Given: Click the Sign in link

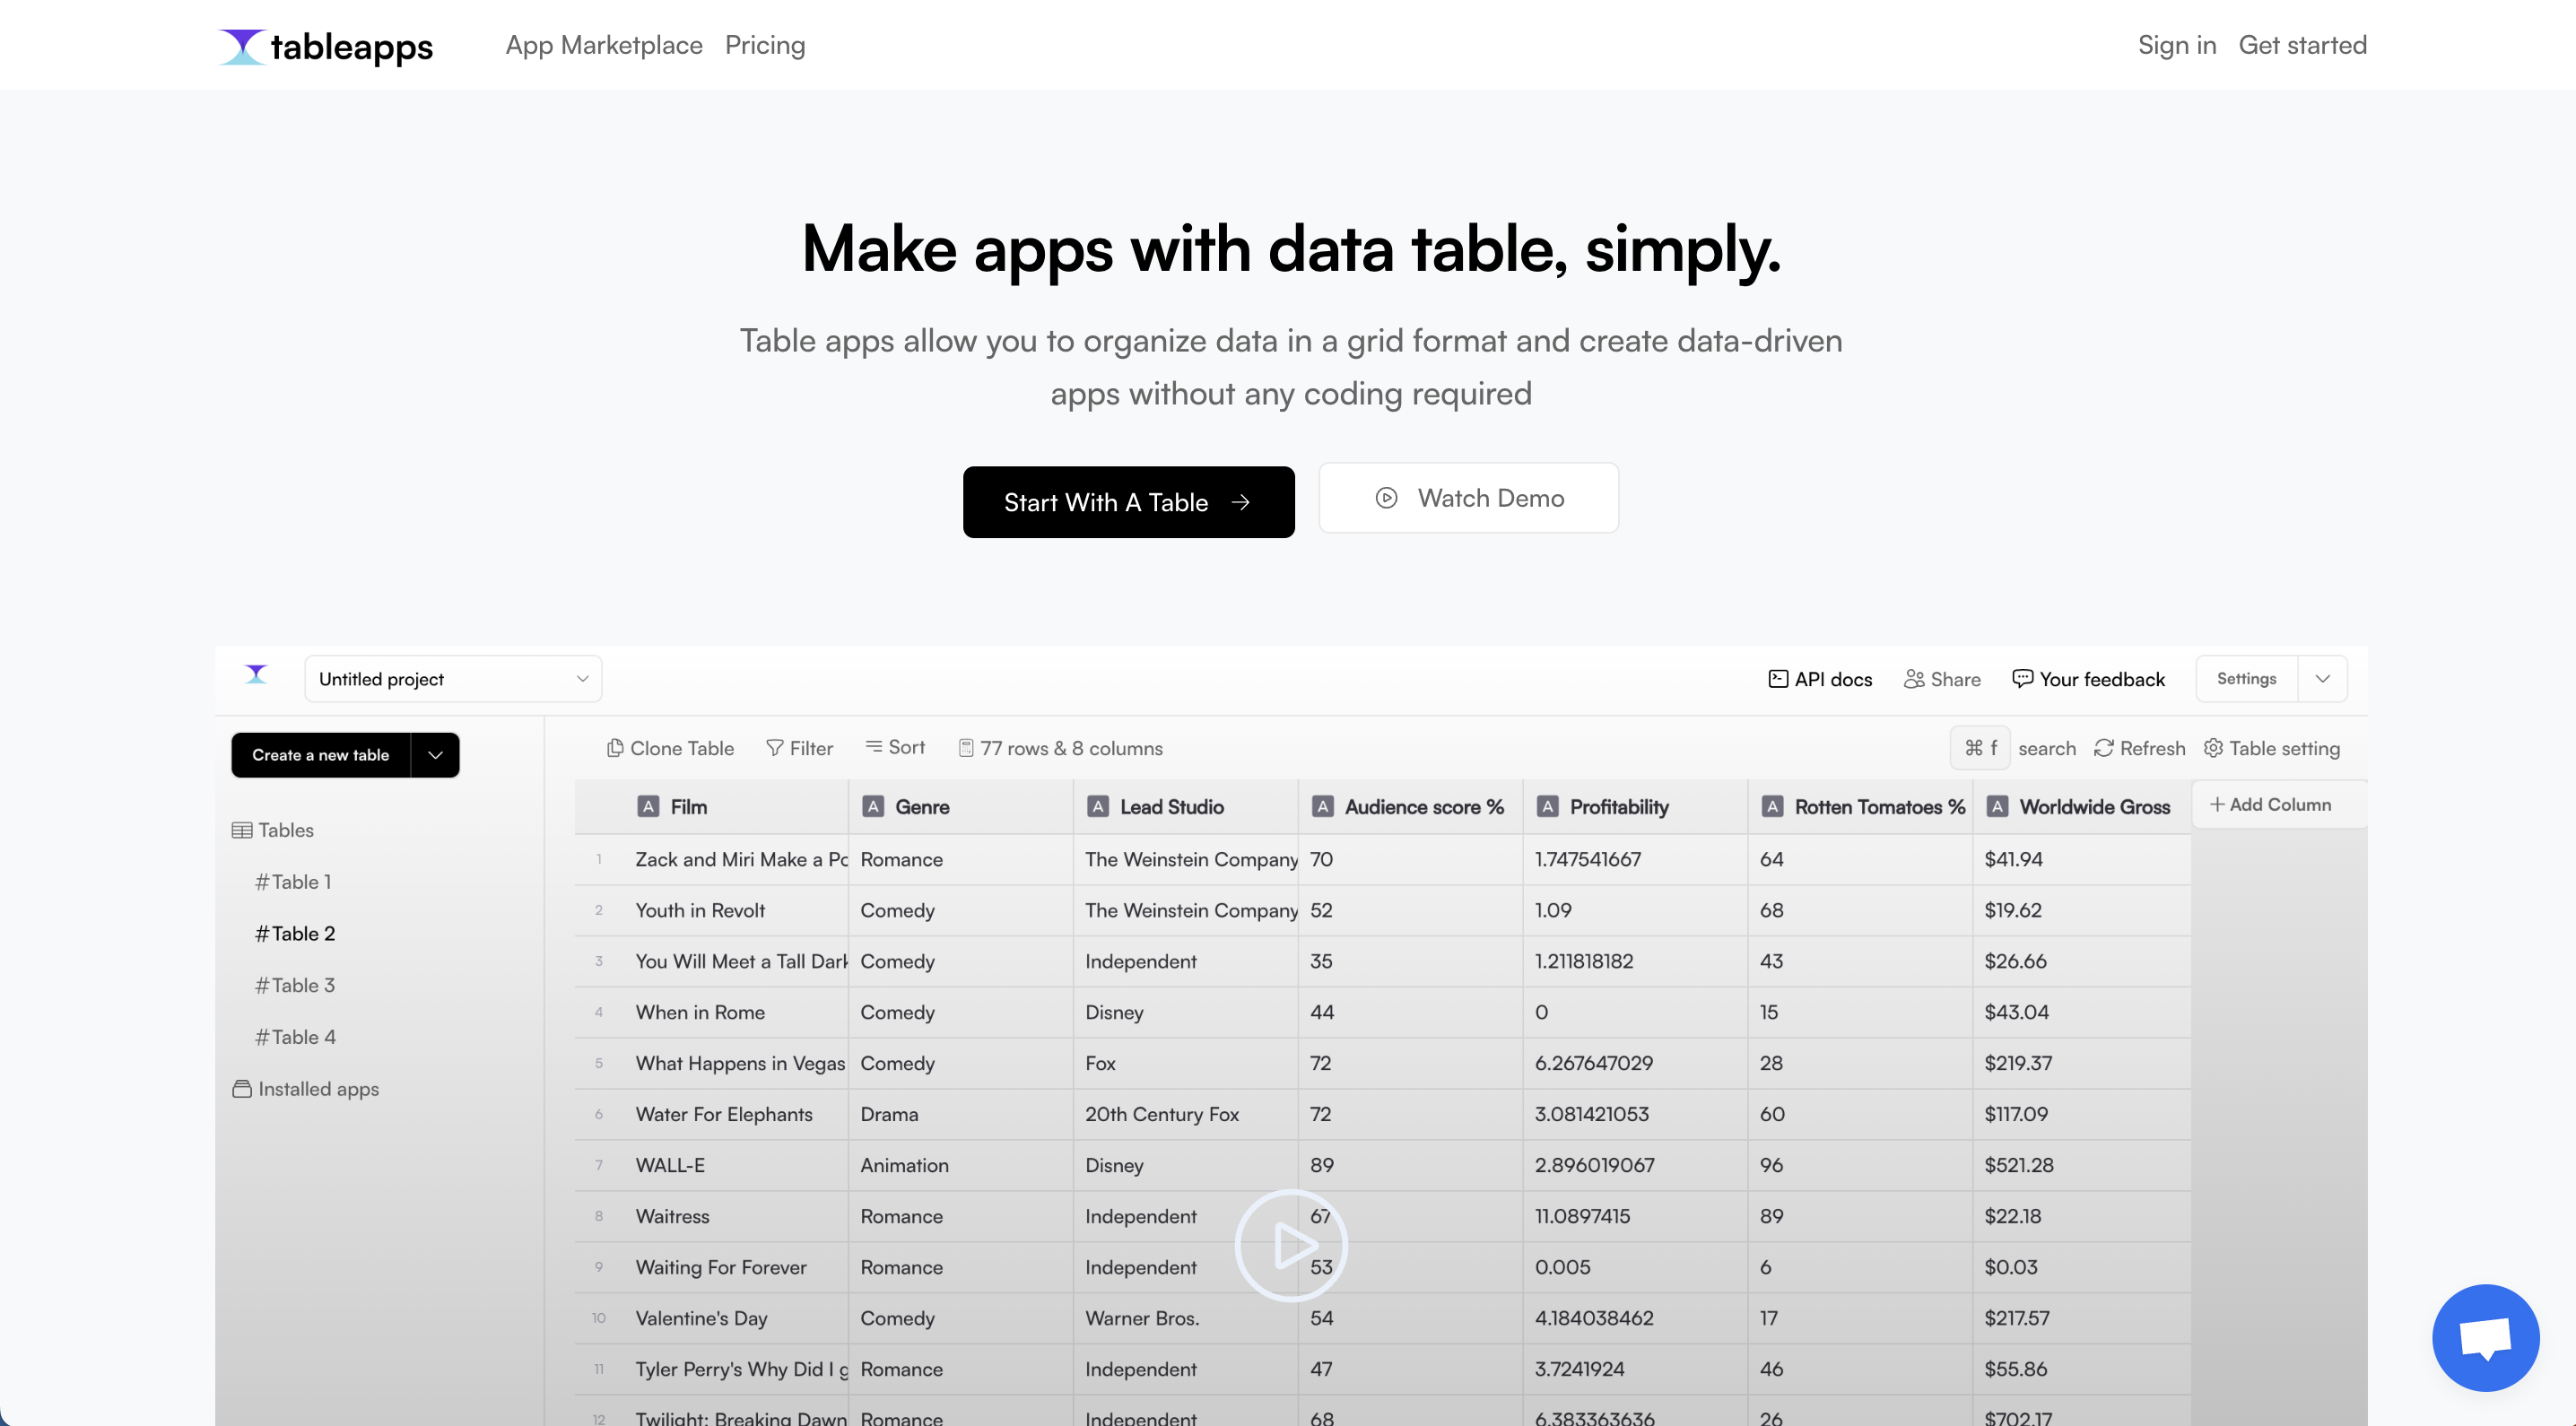Looking at the screenshot, I should coord(2177,45).
